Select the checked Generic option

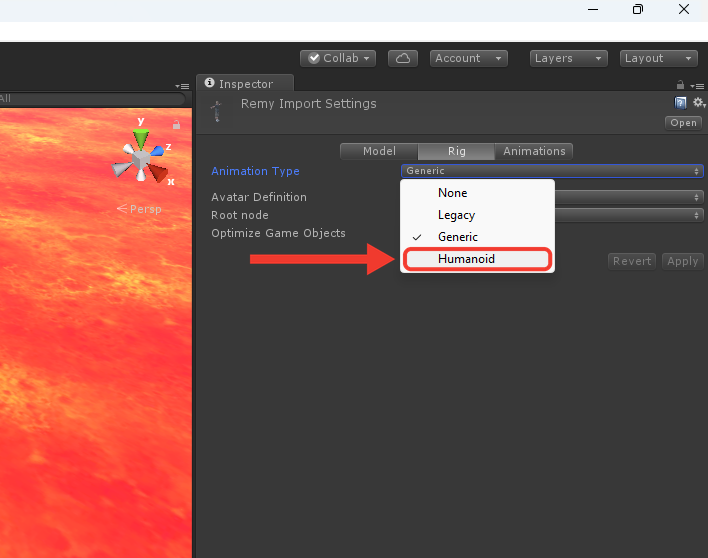pos(477,237)
